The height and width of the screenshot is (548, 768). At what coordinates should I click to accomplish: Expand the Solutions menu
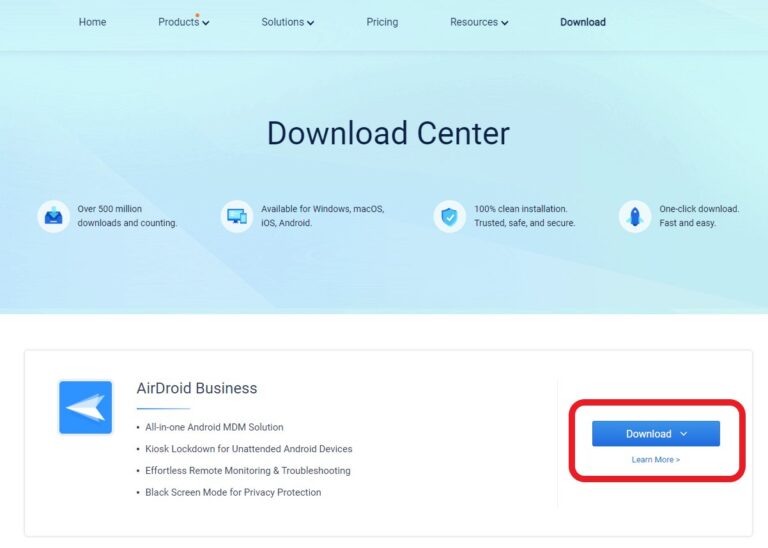[x=288, y=22]
